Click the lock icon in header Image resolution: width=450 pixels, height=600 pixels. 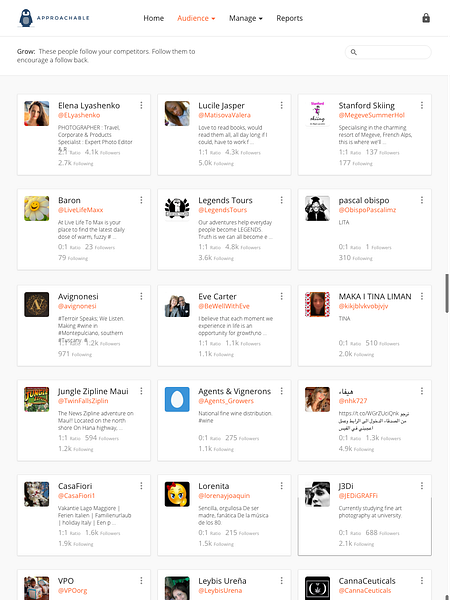(x=426, y=18)
